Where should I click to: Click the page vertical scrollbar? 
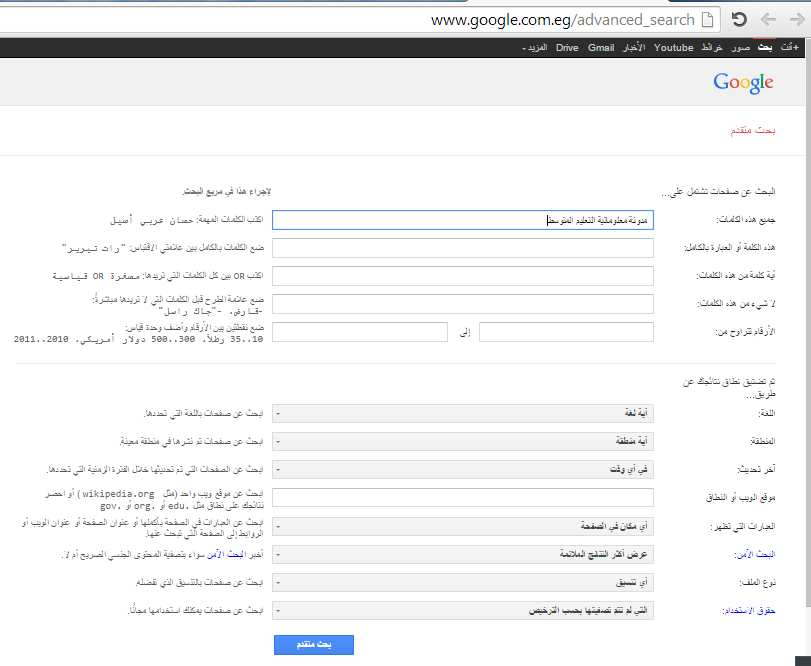[807, 321]
